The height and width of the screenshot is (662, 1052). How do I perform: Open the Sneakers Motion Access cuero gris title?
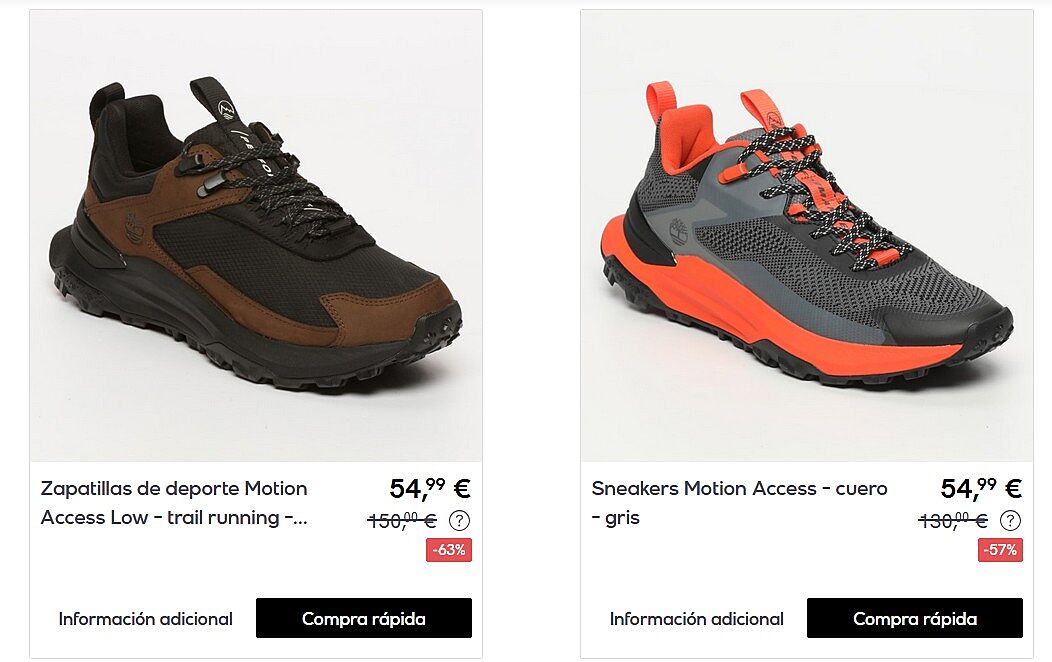coord(739,503)
